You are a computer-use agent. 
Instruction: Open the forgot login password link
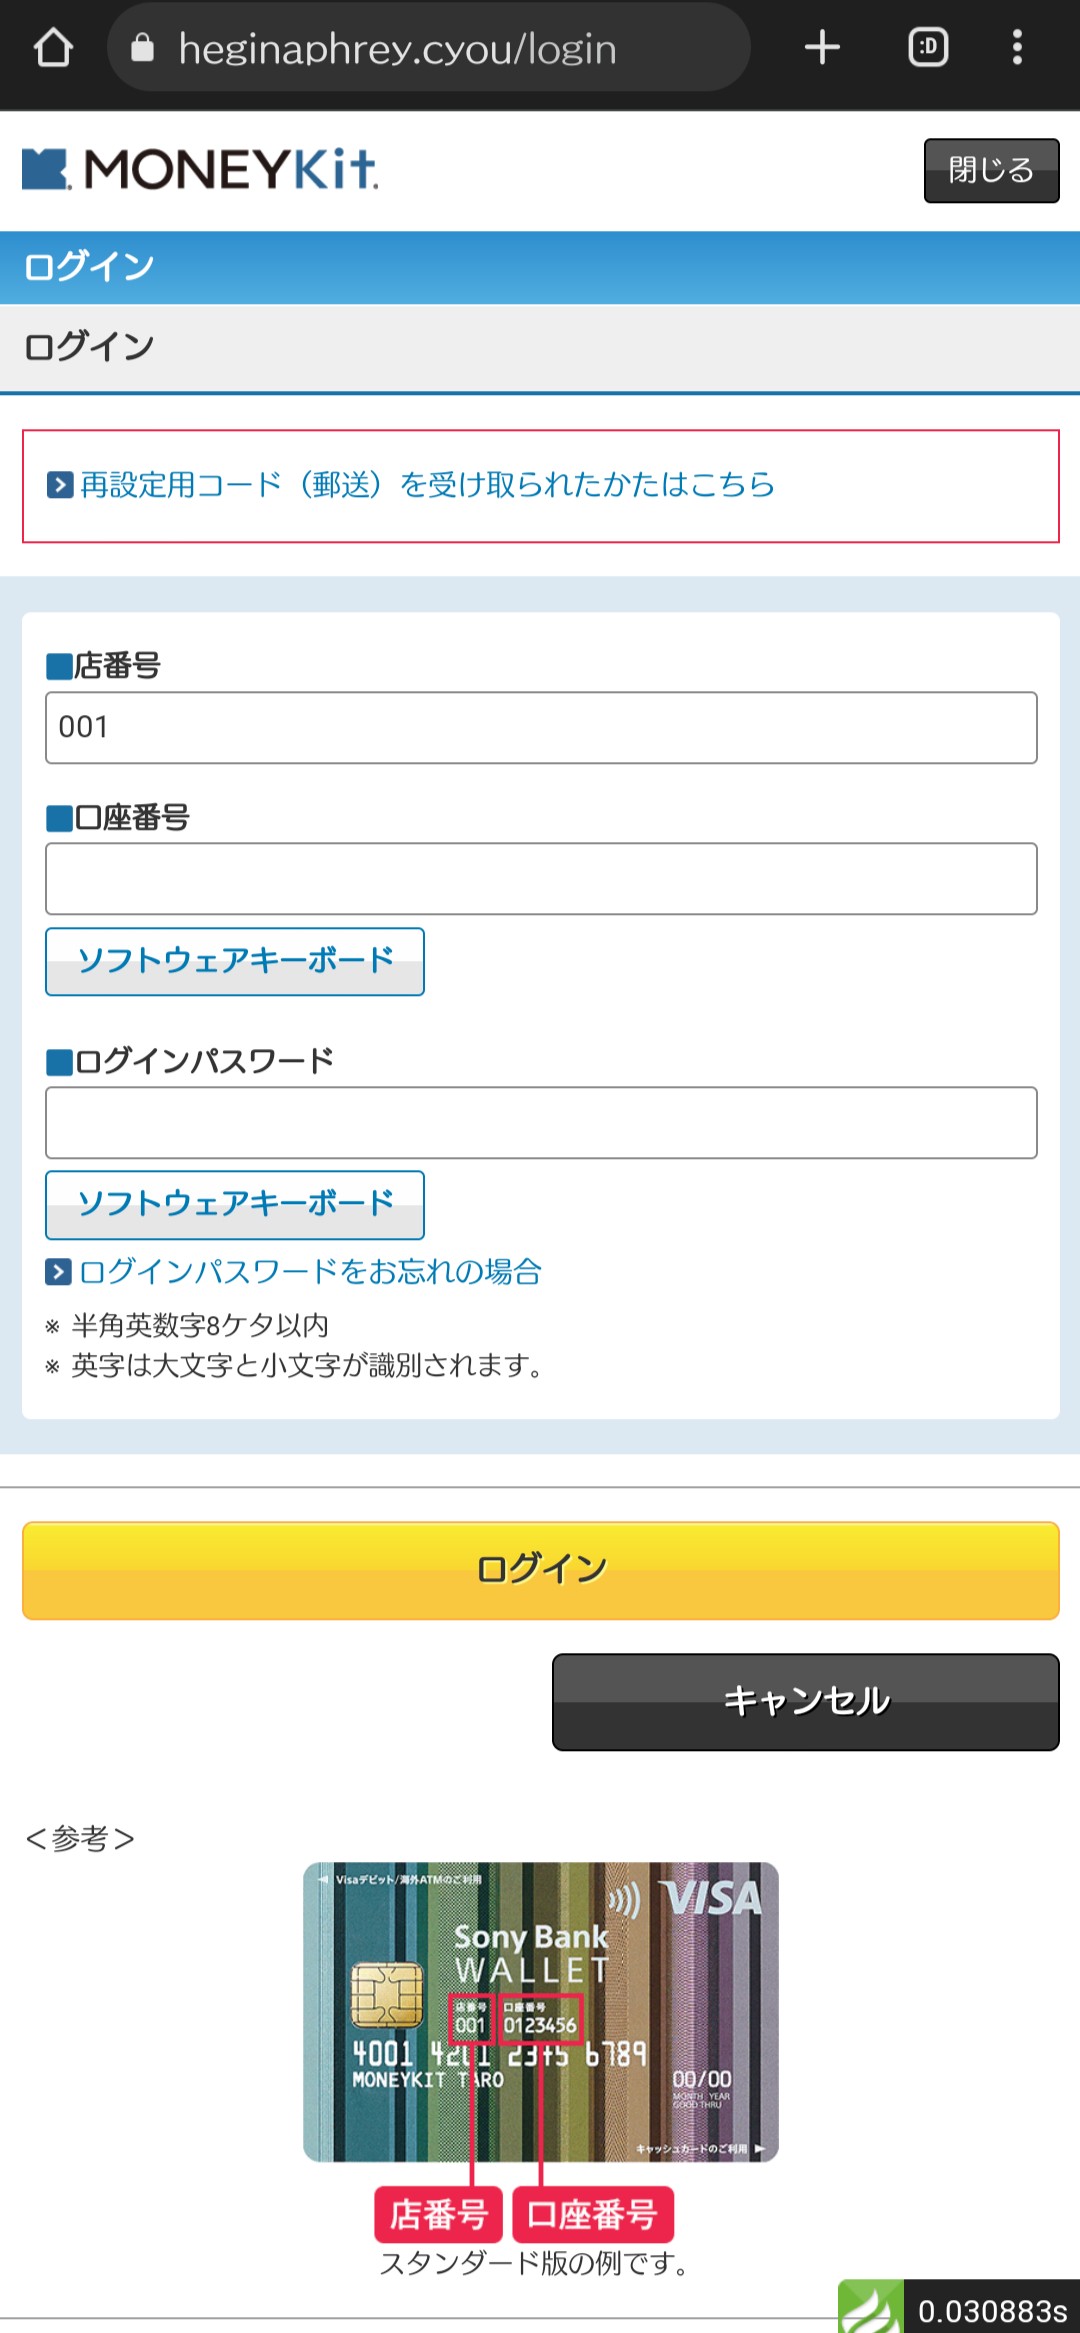(310, 1272)
